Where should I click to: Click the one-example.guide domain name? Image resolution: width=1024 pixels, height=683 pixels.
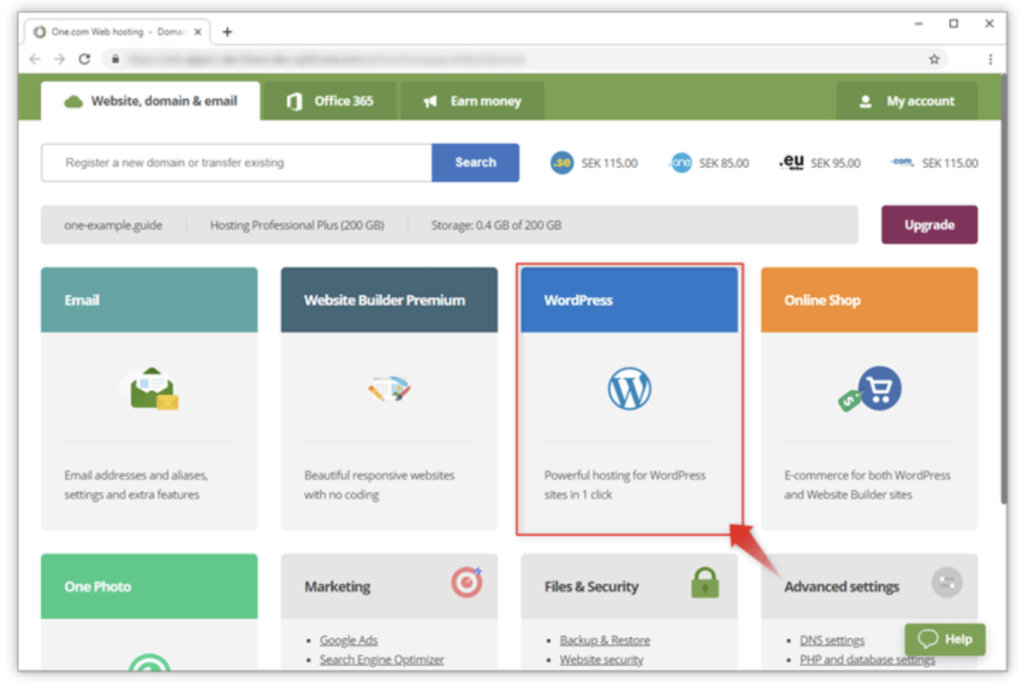click(113, 225)
